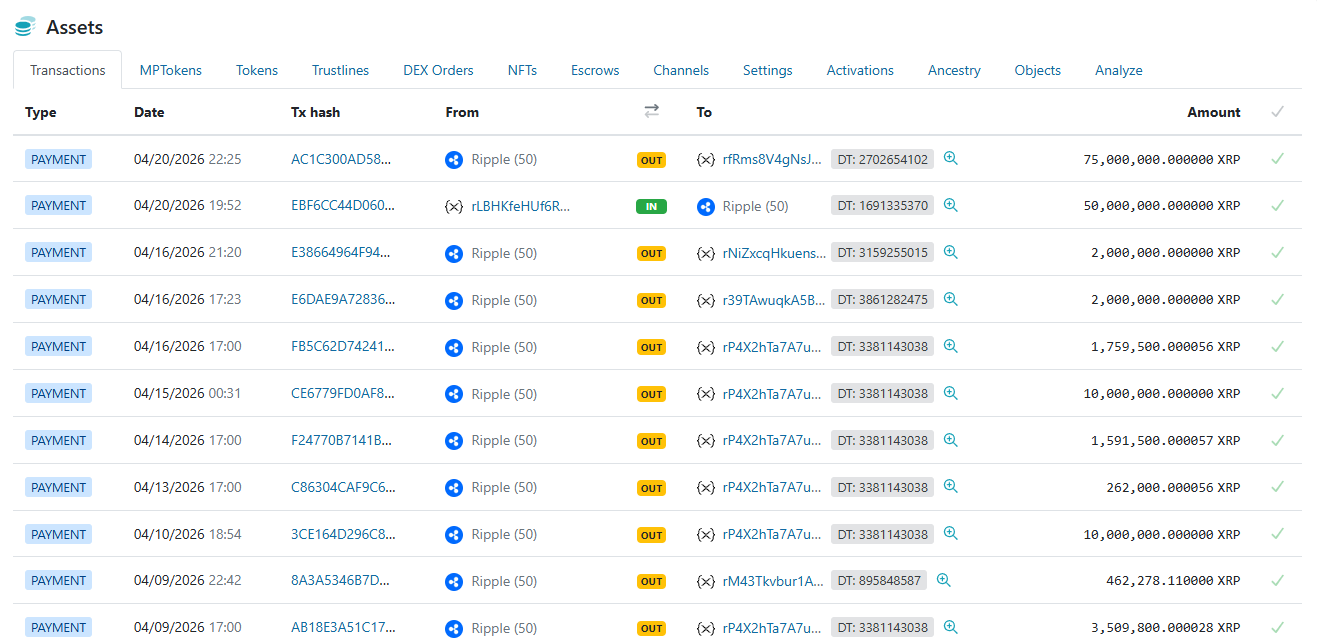Switch to the Trustlines tab
The height and width of the screenshot is (641, 1317).
tap(340, 70)
